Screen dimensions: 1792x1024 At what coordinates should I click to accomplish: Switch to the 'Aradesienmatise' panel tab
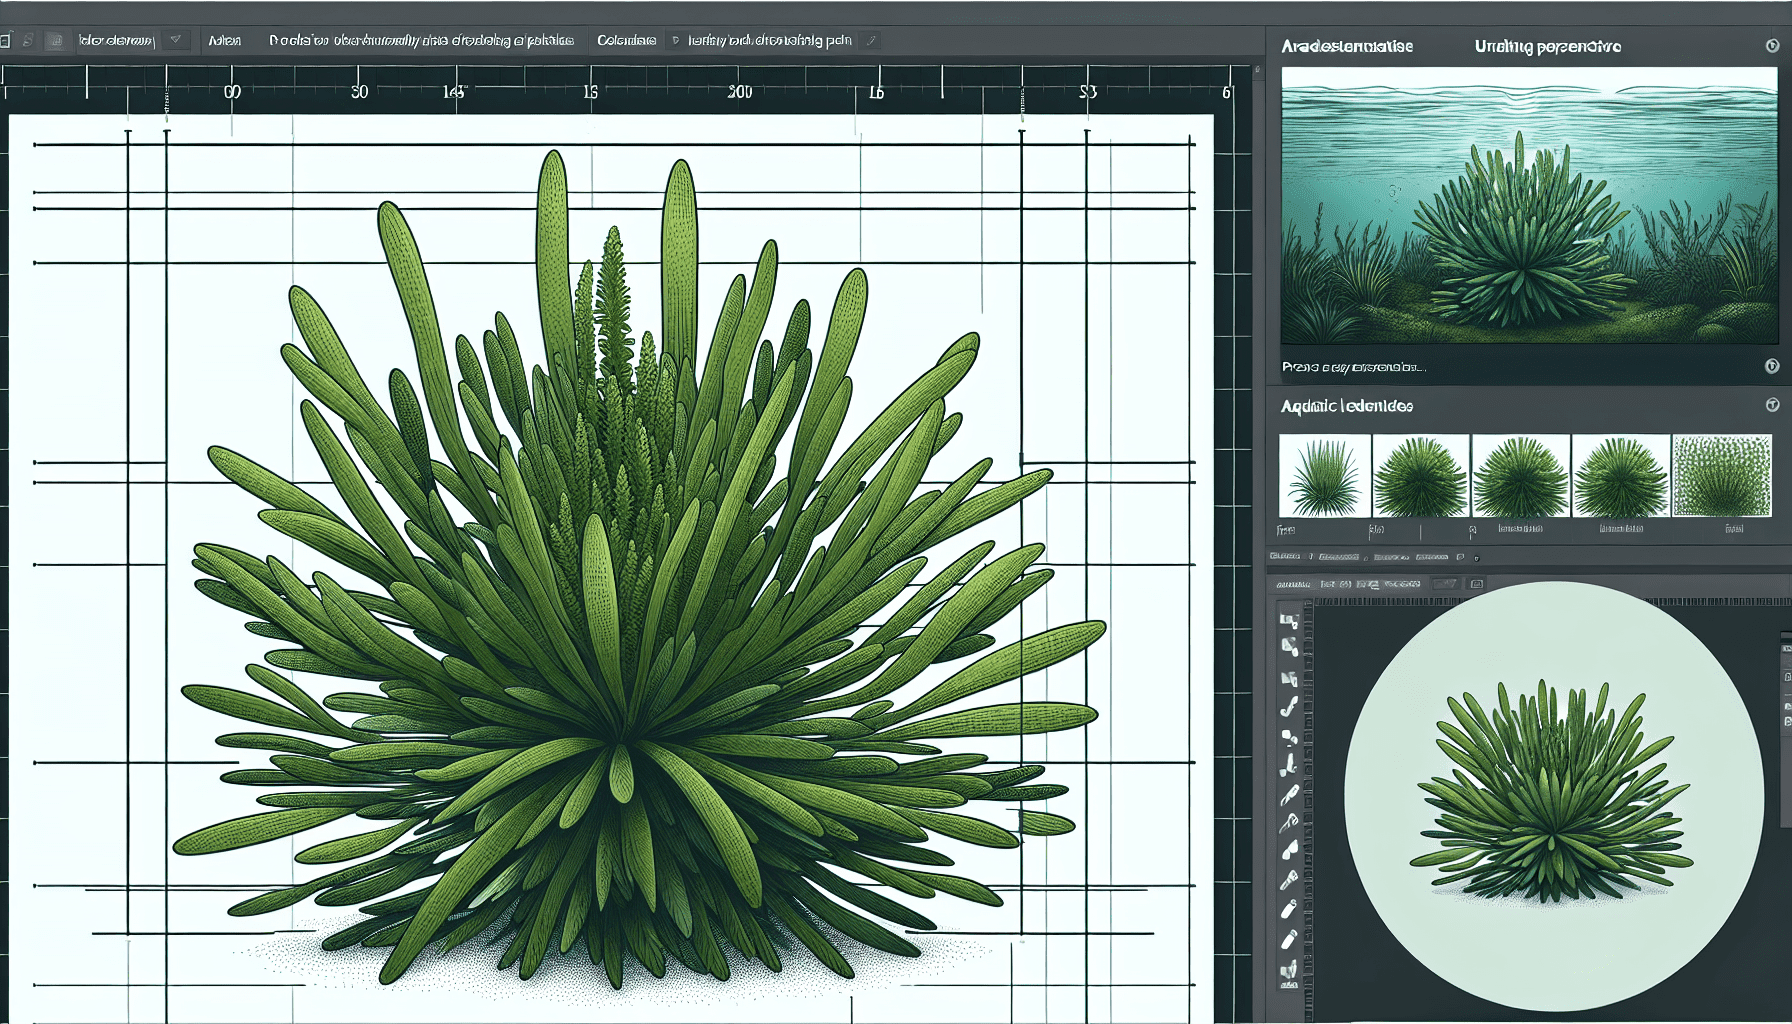pyautogui.click(x=1347, y=46)
